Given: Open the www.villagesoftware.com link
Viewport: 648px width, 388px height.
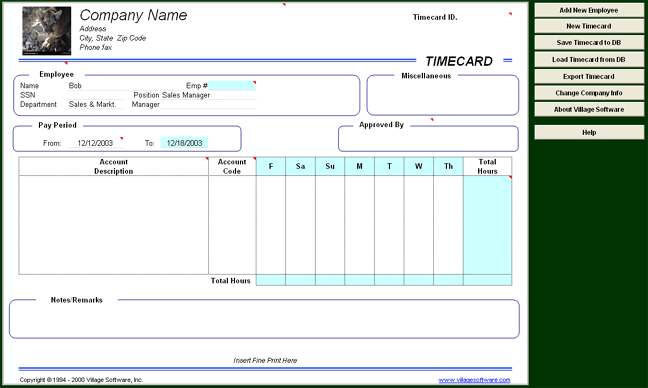Looking at the screenshot, I should pyautogui.click(x=474, y=380).
